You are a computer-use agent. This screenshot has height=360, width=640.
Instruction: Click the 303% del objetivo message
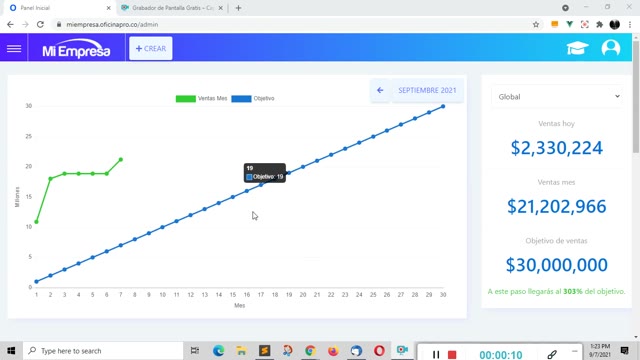pyautogui.click(x=556, y=291)
